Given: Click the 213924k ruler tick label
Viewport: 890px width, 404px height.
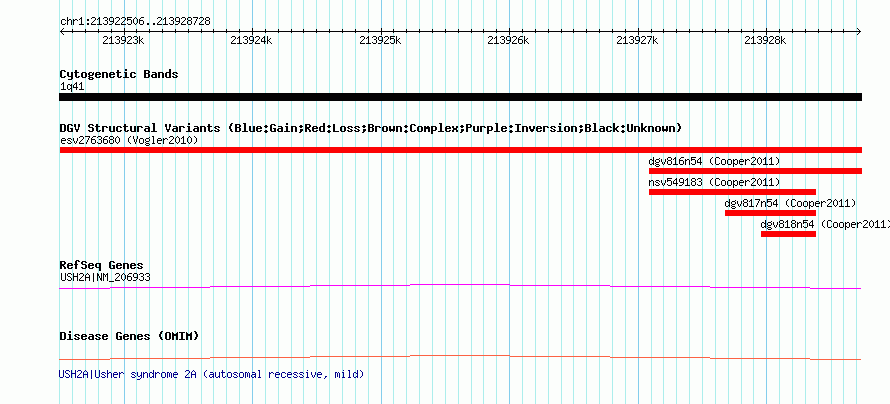Looking at the screenshot, I should 251,40.
